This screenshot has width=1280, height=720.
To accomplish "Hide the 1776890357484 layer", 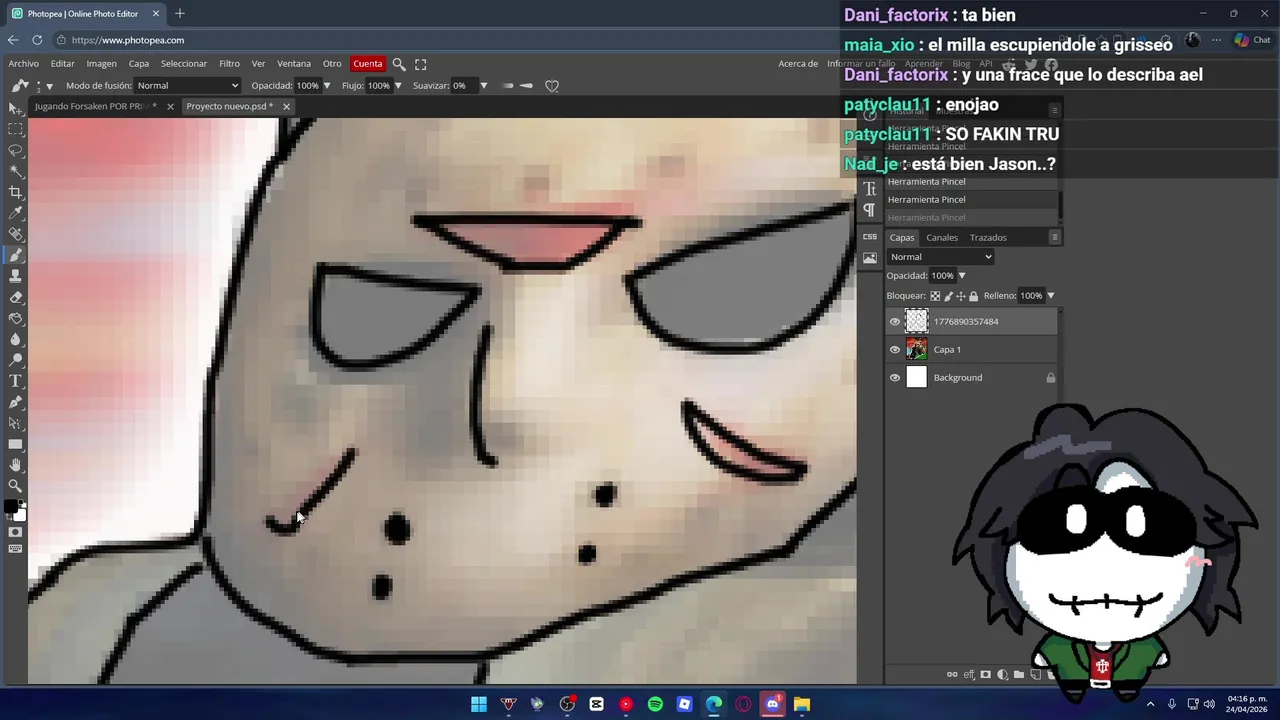I will pos(895,322).
